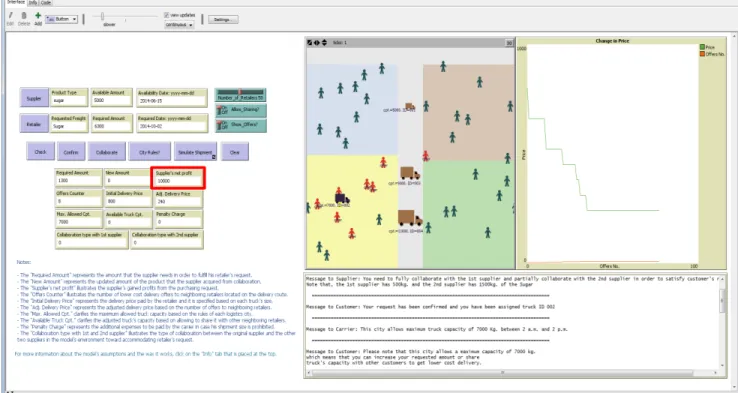
Task: Click the Delete trash icon
Action: tap(24, 16)
